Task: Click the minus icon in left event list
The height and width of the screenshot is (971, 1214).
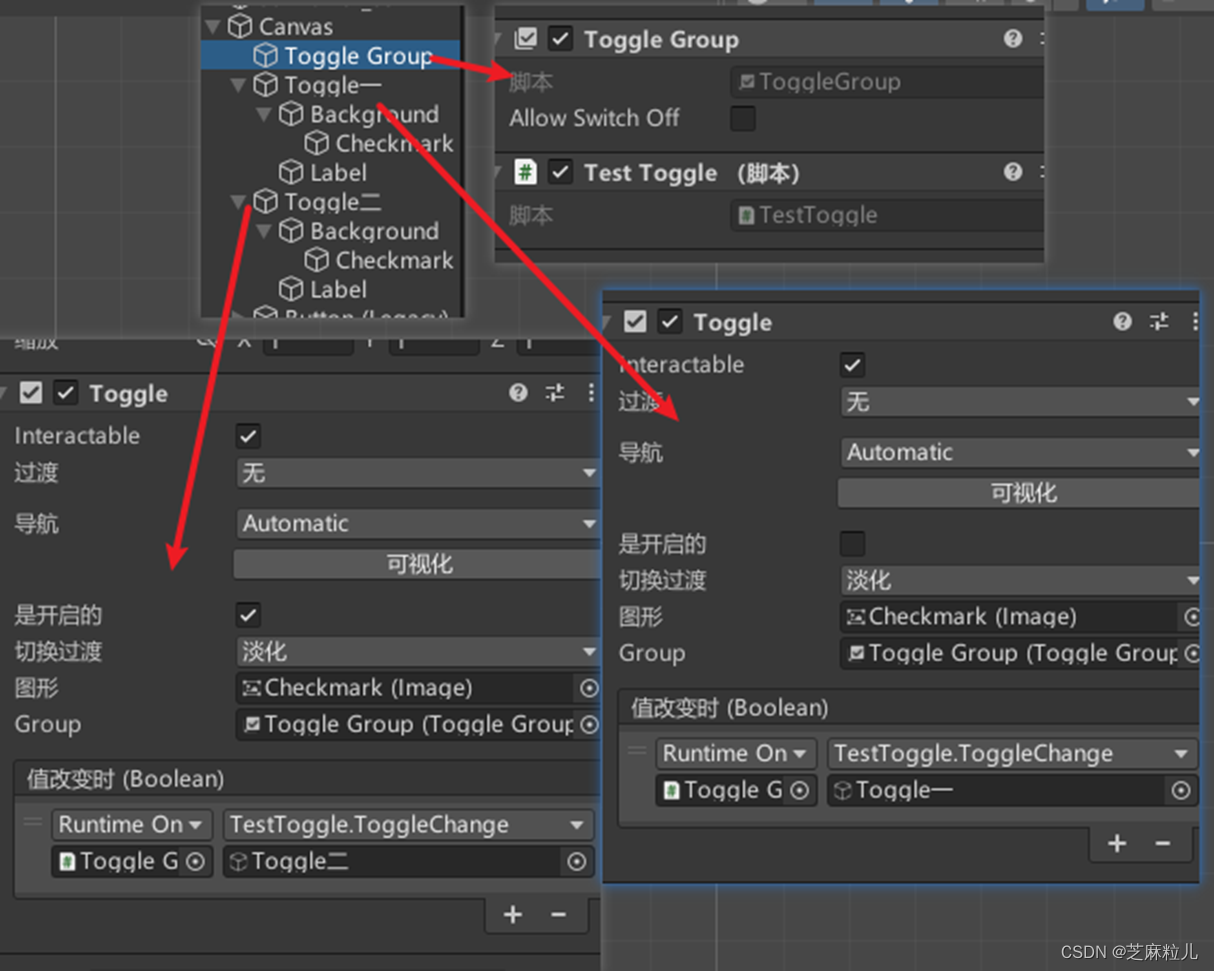Action: tap(558, 914)
